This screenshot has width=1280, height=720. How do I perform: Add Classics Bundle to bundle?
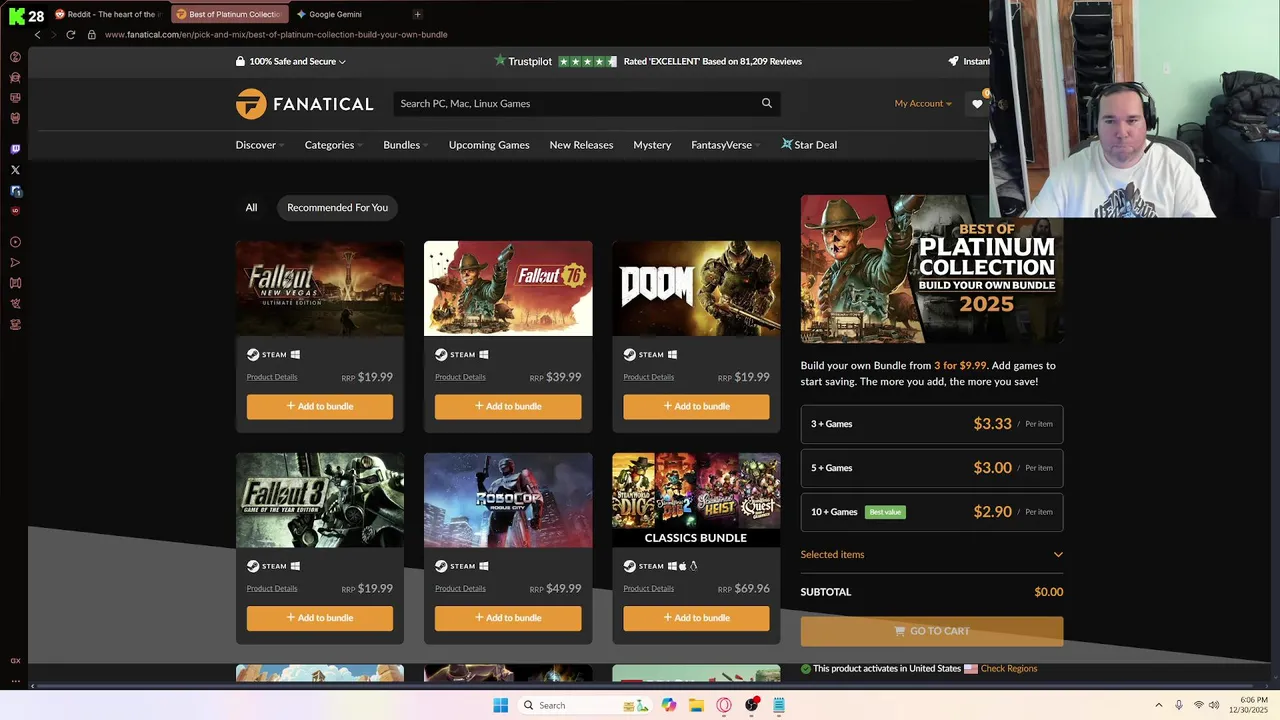[696, 617]
